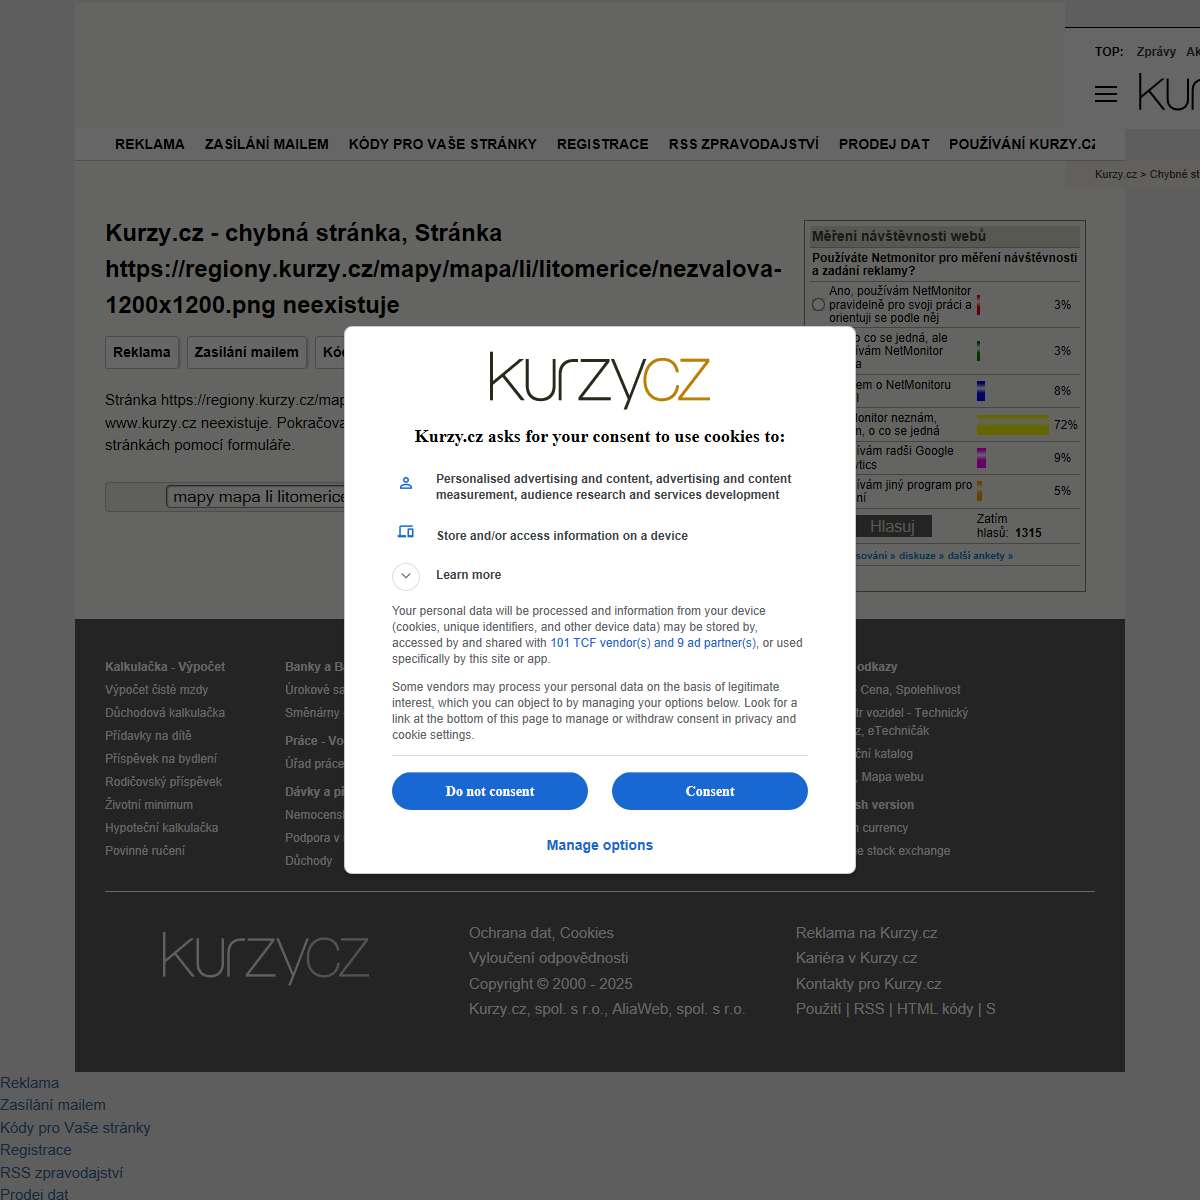1200x1200 pixels.
Task: Select the 'Ano, používám NetMonitor' radio option
Action: [819, 305]
